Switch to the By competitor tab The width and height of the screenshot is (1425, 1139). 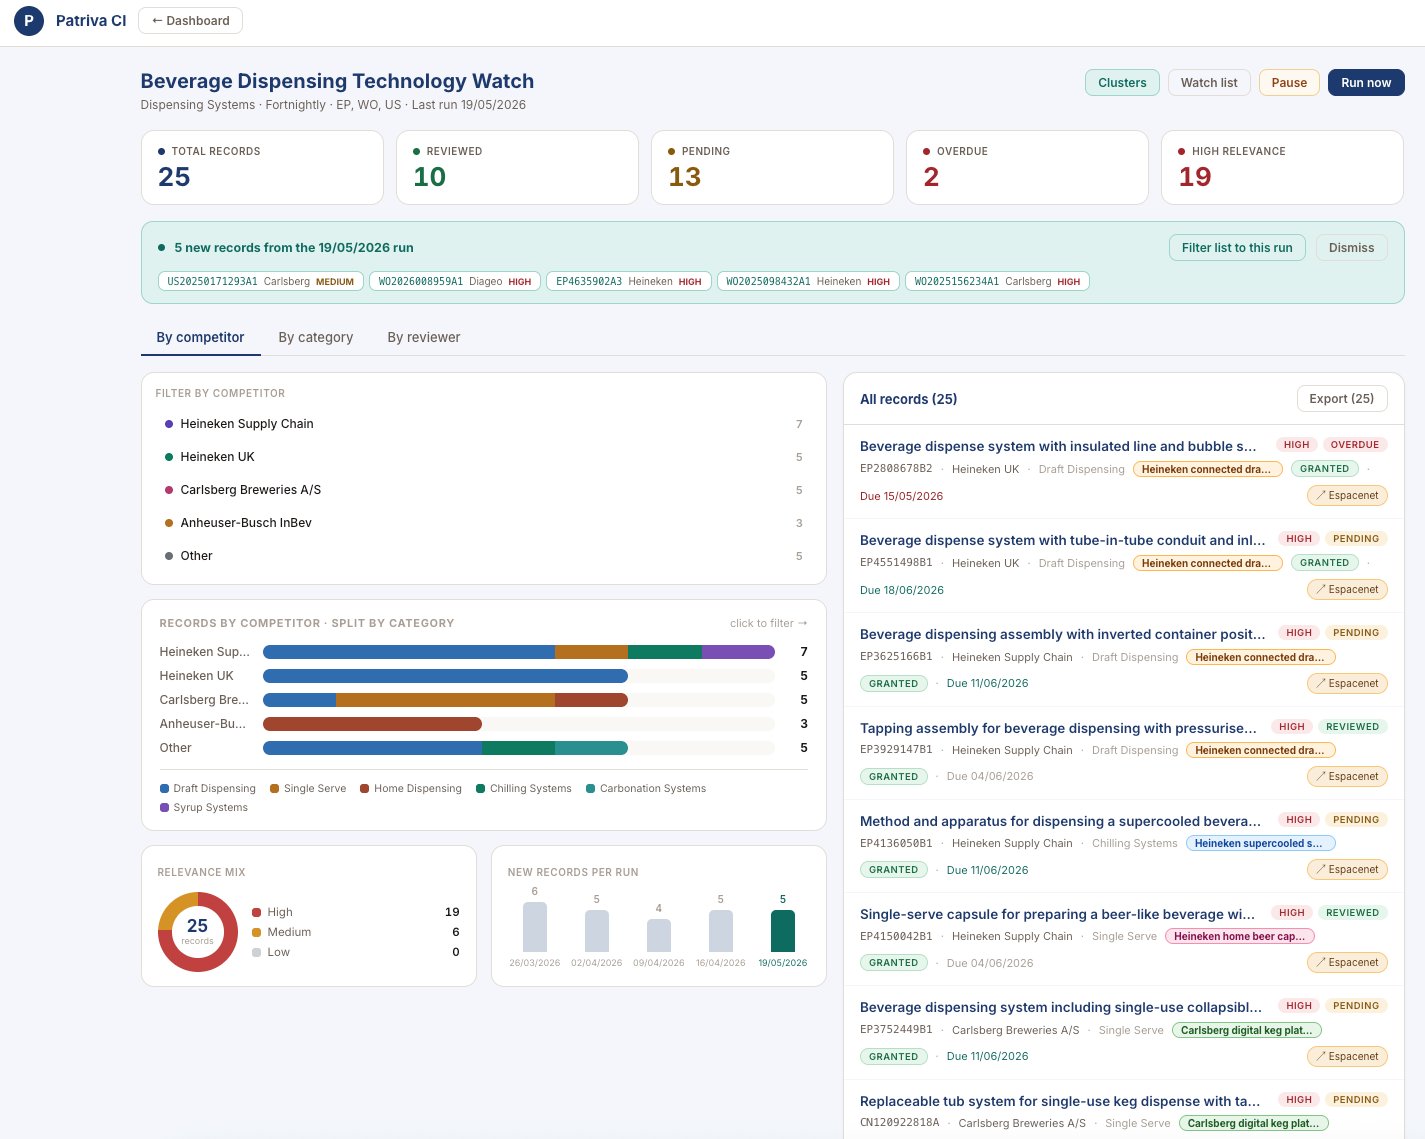200,337
